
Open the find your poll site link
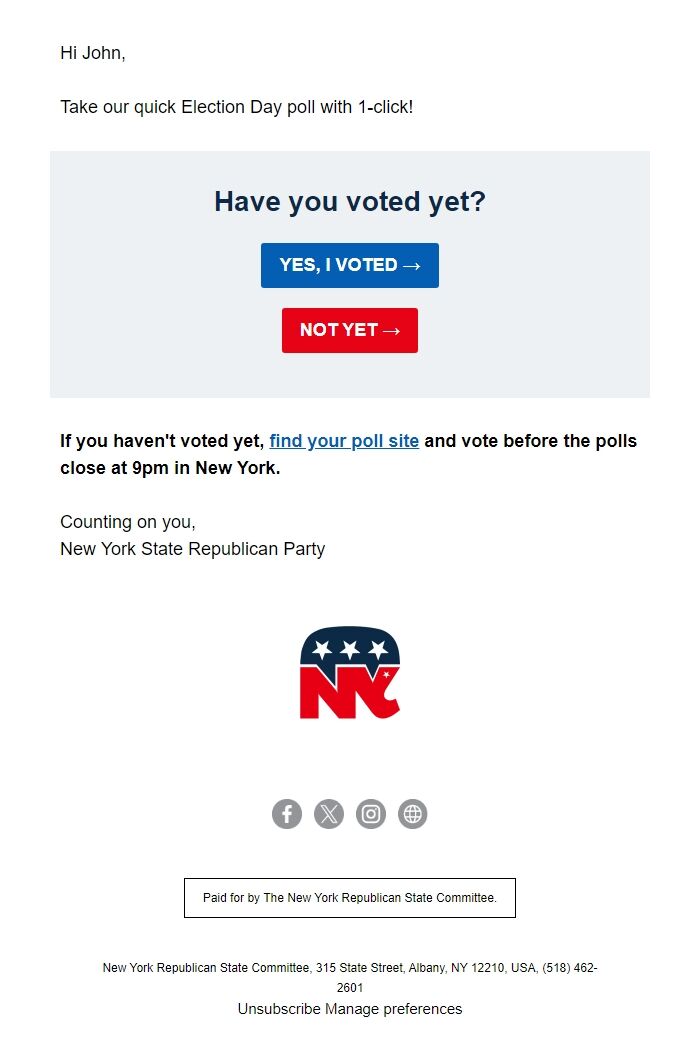(343, 440)
